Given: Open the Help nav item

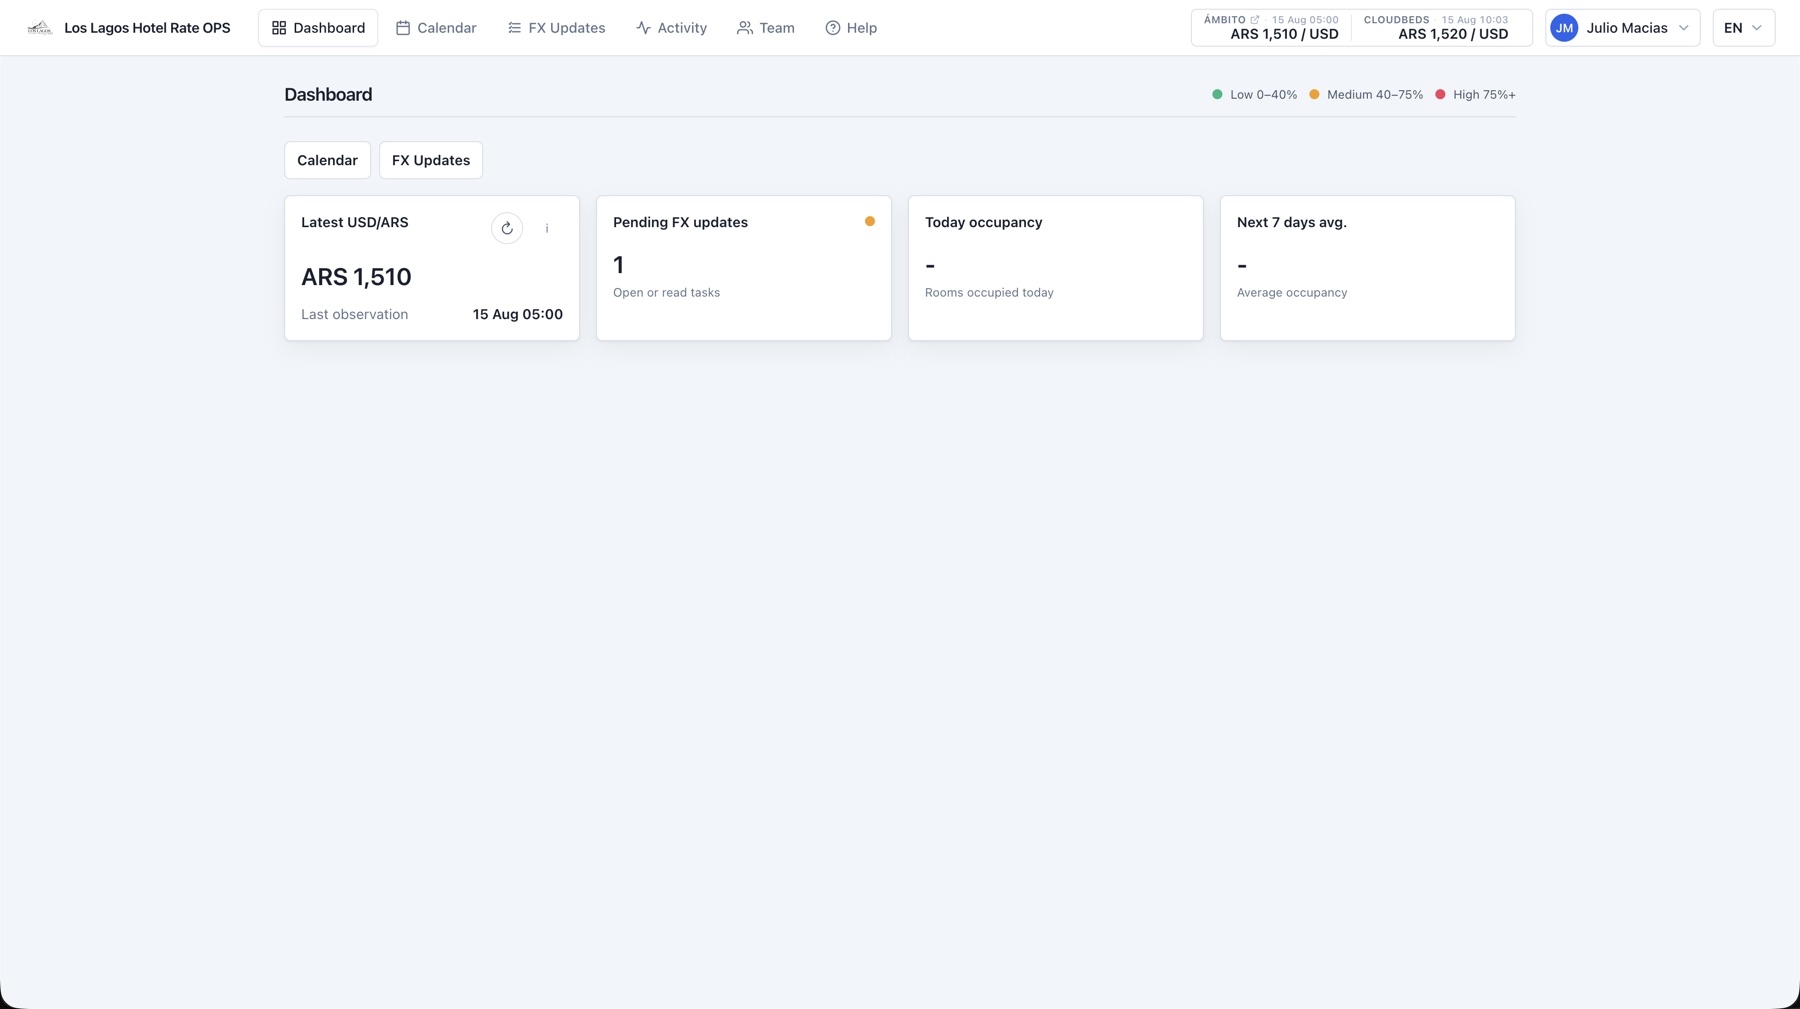Looking at the screenshot, I should tap(851, 28).
